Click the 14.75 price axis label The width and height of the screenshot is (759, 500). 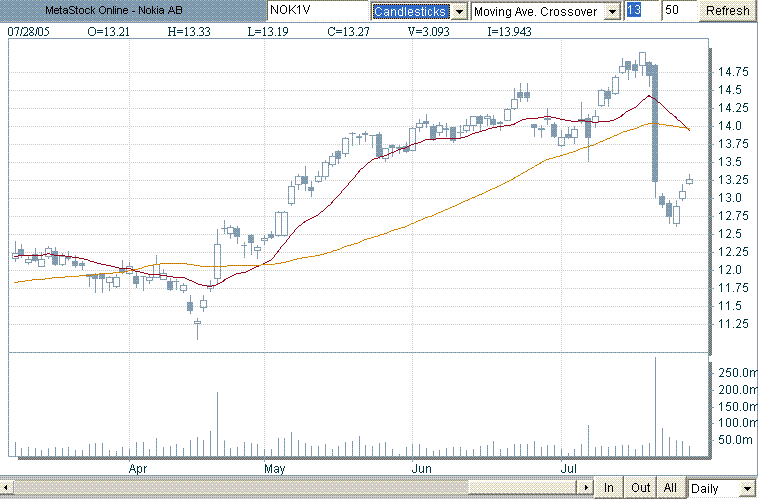pos(733,72)
